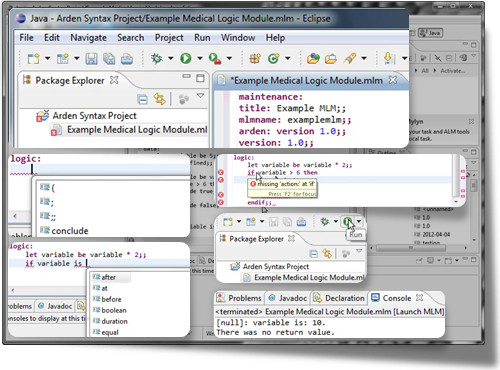Open the dropdown arrow next to the top green Run icon
Screen dimensions: 500x370
pyautogui.click(x=200, y=59)
